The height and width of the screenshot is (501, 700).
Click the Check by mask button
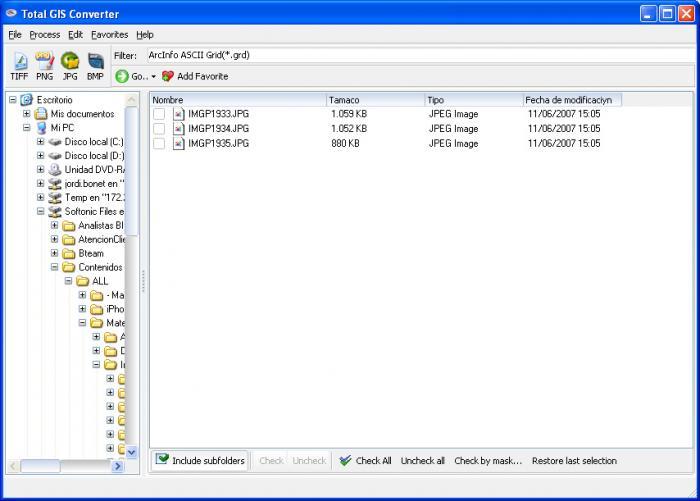[x=488, y=461]
